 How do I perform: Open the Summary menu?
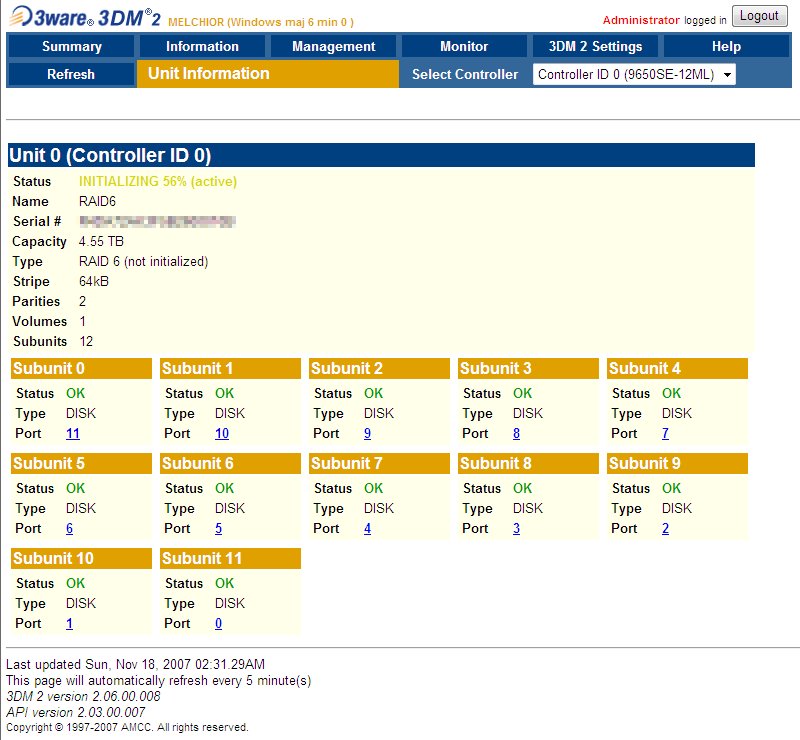click(x=71, y=46)
